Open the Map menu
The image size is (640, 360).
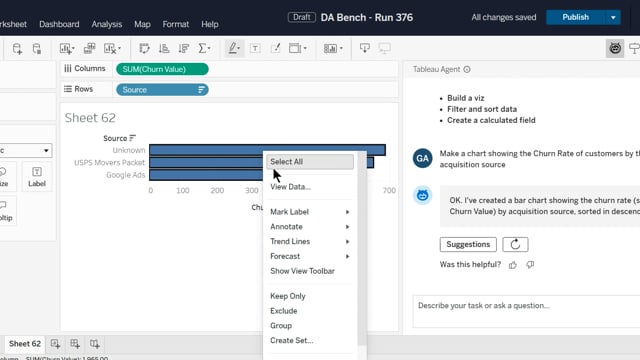(142, 24)
